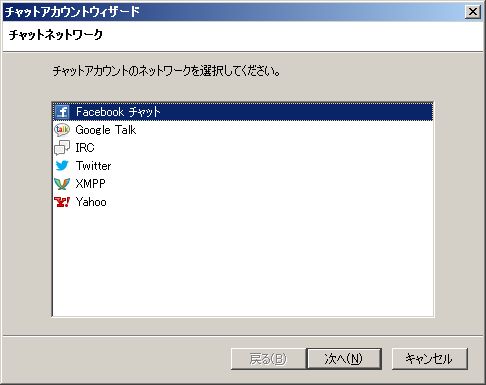The image size is (486, 385).
Task: Click the キャンセル button
Action: (x=430, y=359)
